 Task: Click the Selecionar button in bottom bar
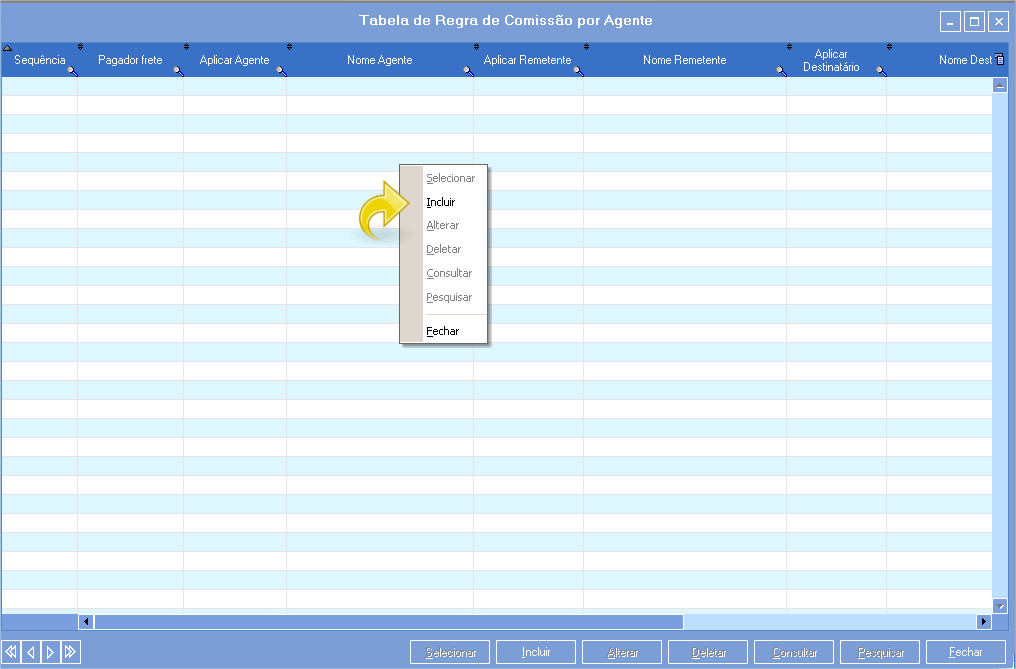(x=450, y=652)
